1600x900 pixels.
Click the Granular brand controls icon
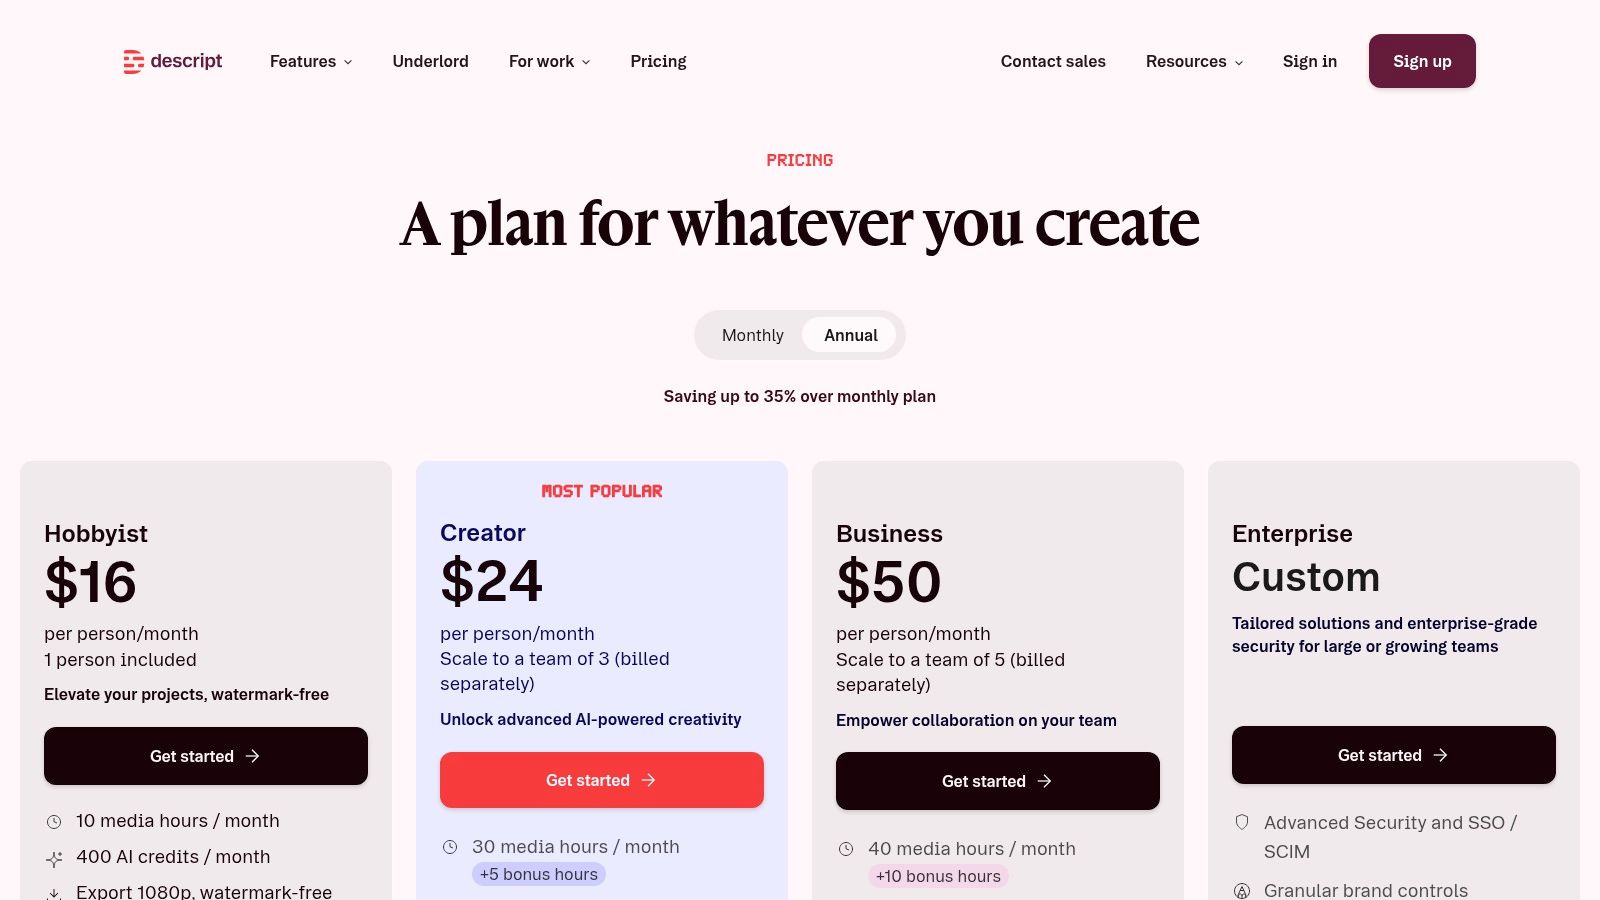click(x=1242, y=889)
